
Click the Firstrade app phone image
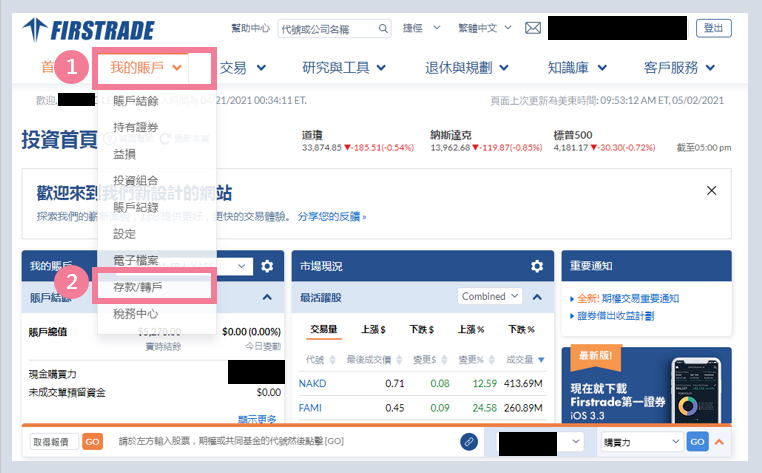695,390
